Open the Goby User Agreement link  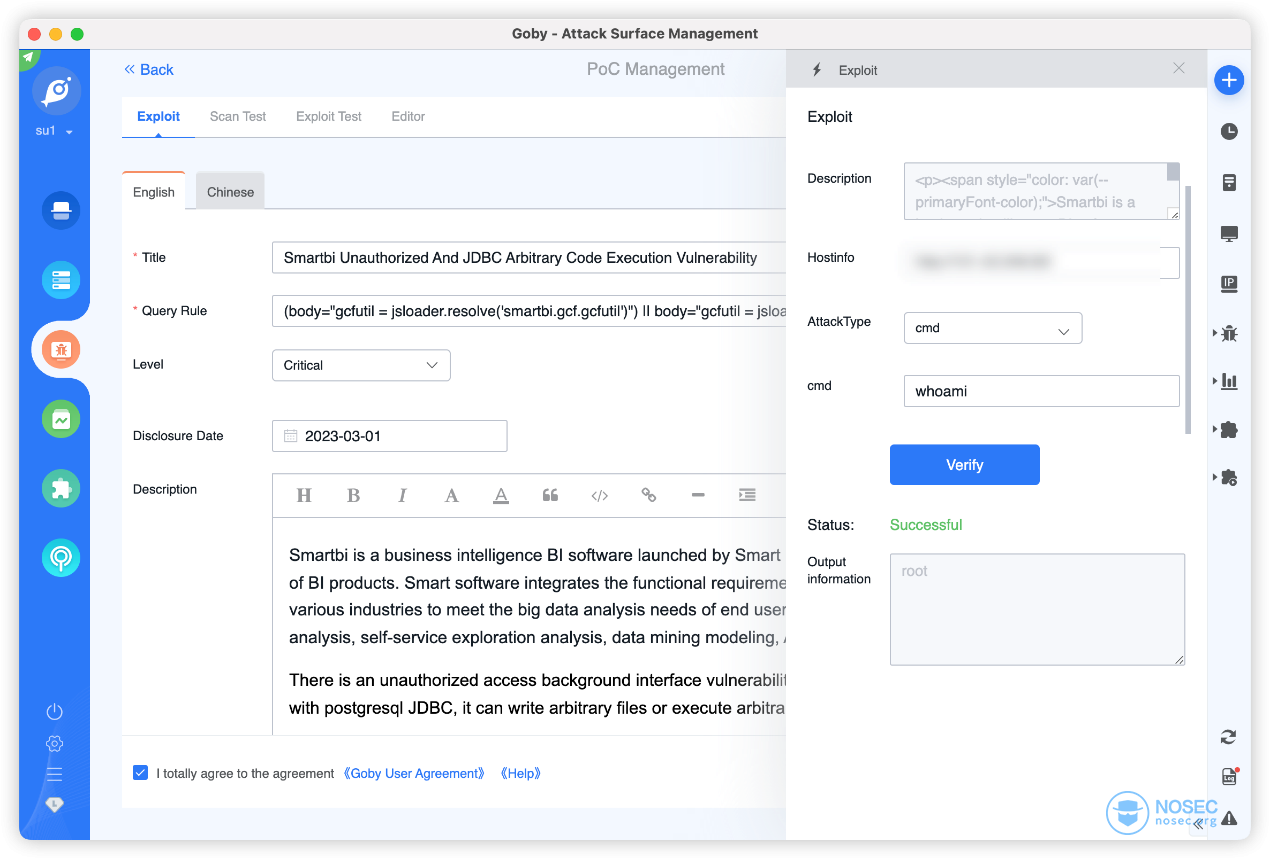coord(414,773)
